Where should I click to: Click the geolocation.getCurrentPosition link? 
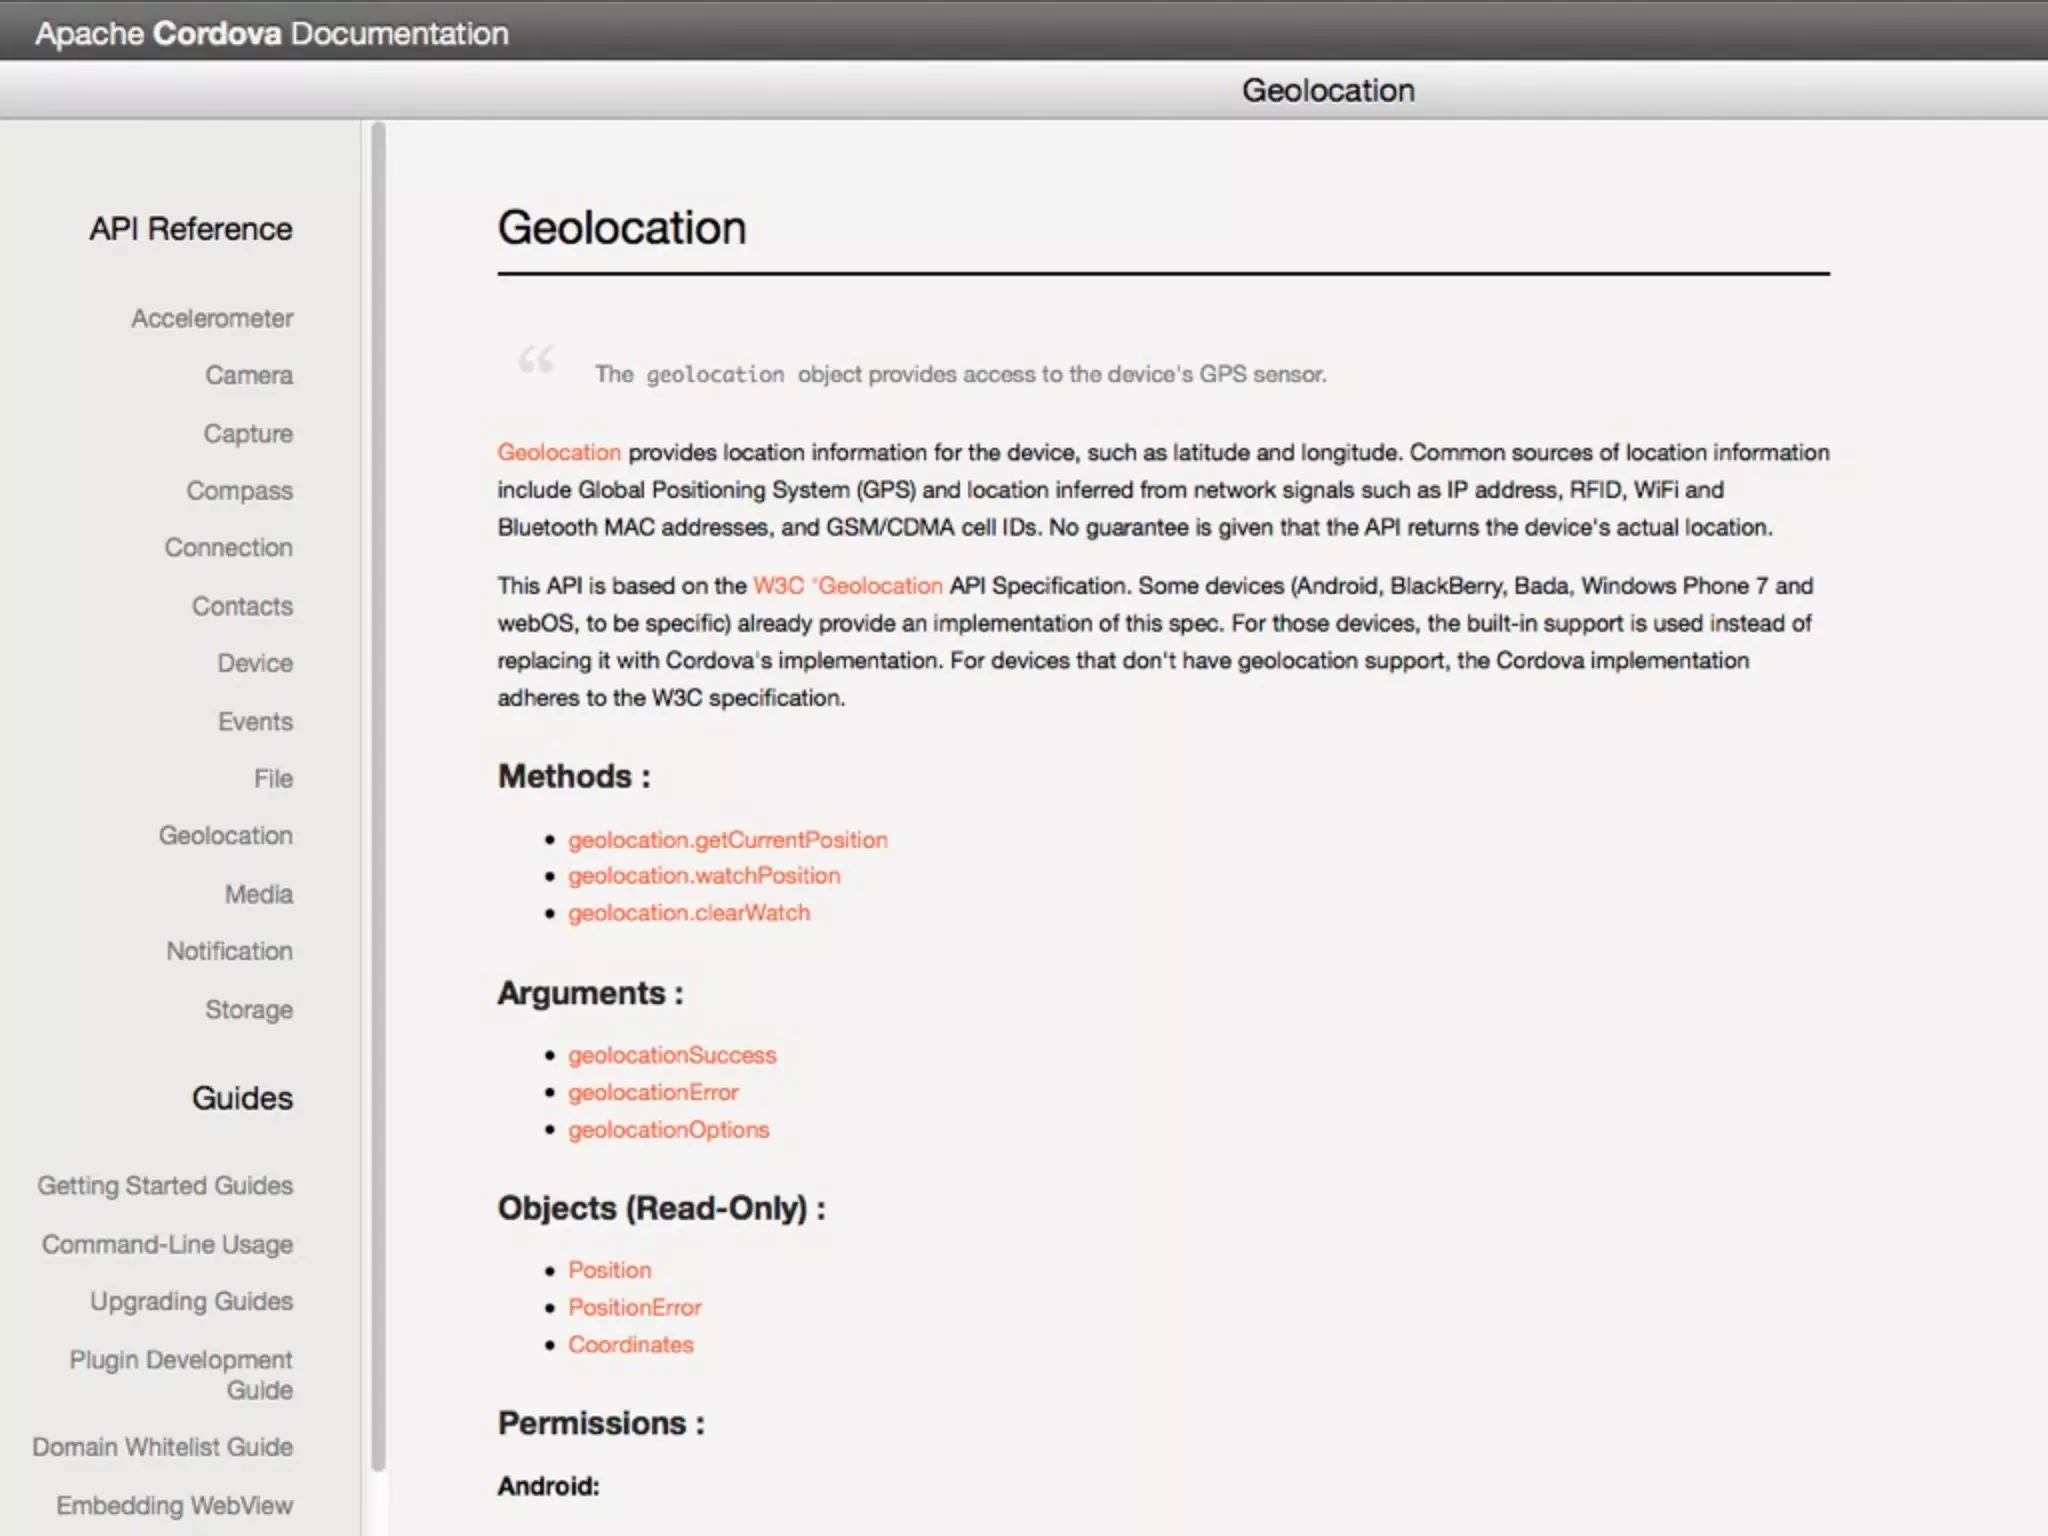click(727, 840)
